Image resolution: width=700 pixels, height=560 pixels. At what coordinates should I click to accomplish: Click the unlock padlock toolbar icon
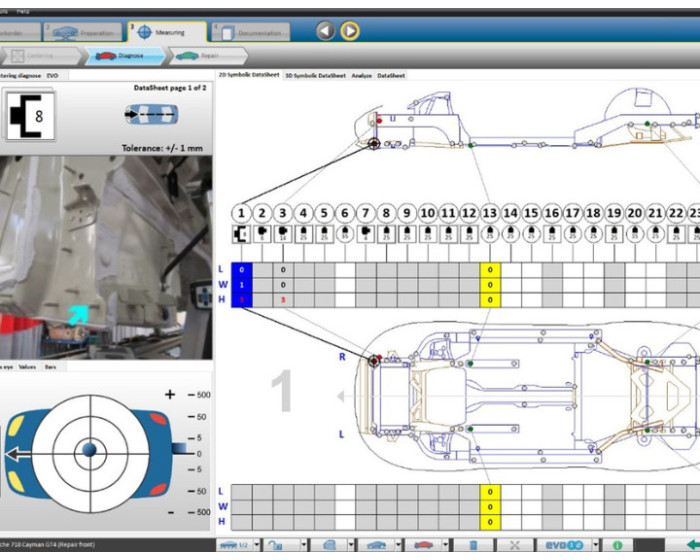click(x=275, y=545)
